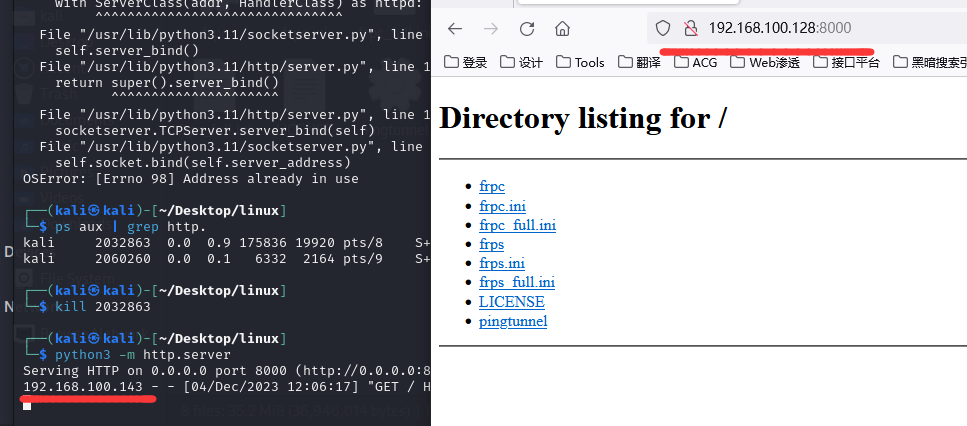
Task: Open the frps_full.ini link
Action: click(517, 283)
